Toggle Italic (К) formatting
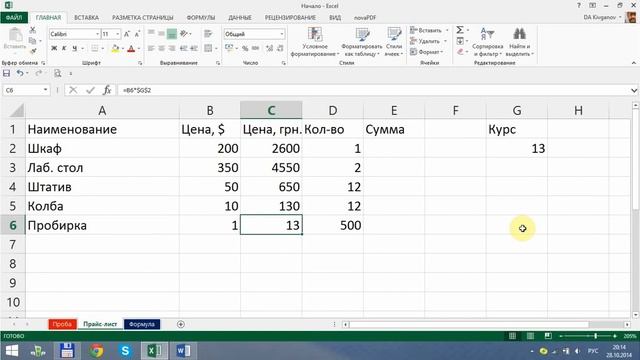The width and height of the screenshot is (640, 360). pos(64,49)
